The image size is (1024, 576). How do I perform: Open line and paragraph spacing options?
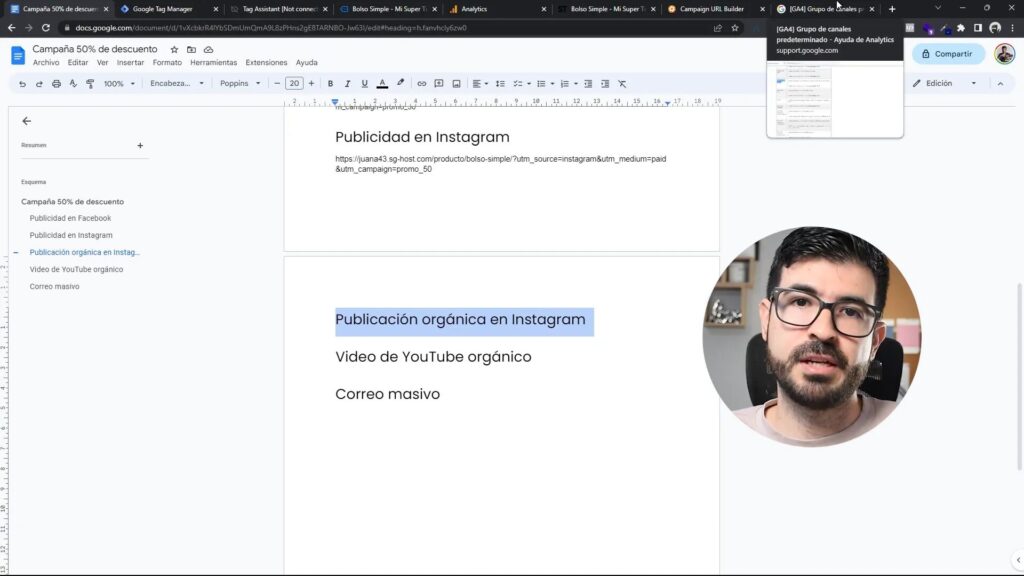pyautogui.click(x=500, y=84)
